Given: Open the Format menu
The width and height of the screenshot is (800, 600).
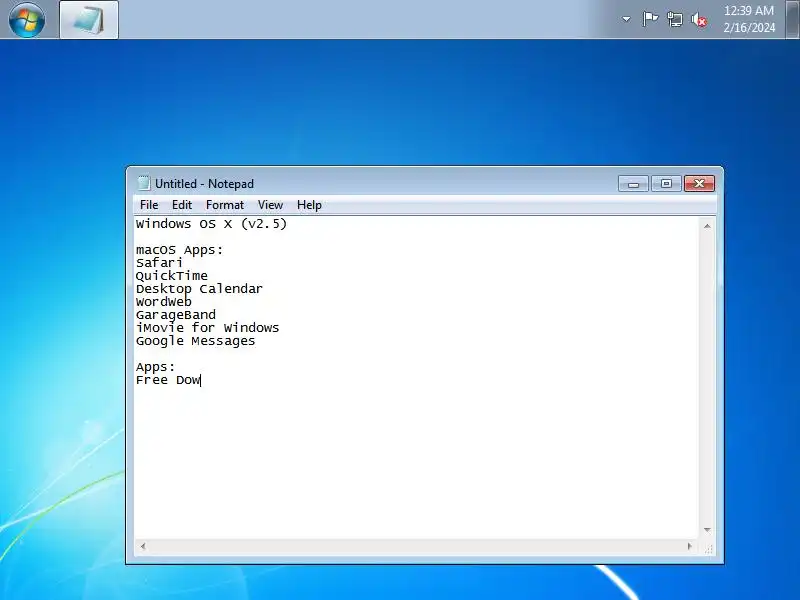Looking at the screenshot, I should pos(224,205).
